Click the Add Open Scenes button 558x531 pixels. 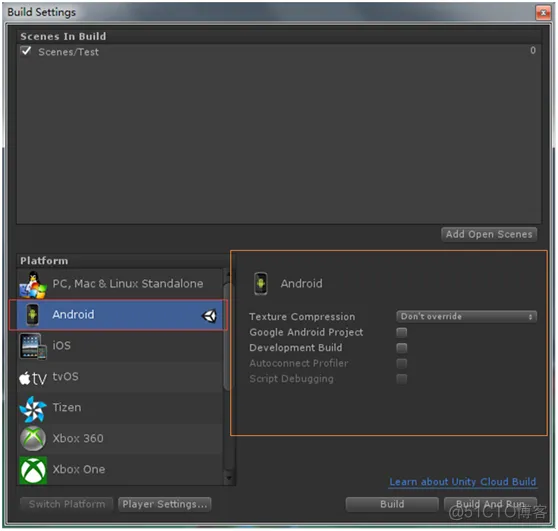pyautogui.click(x=489, y=234)
